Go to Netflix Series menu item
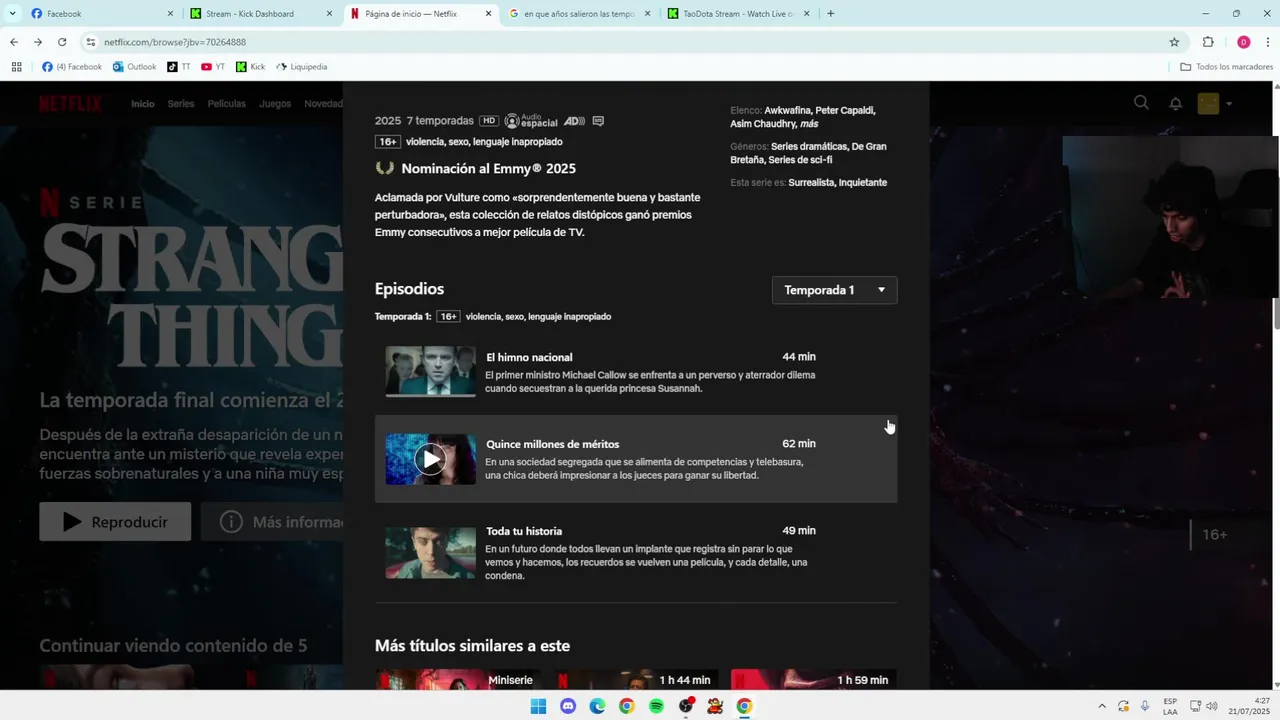The width and height of the screenshot is (1280, 720). 181,104
